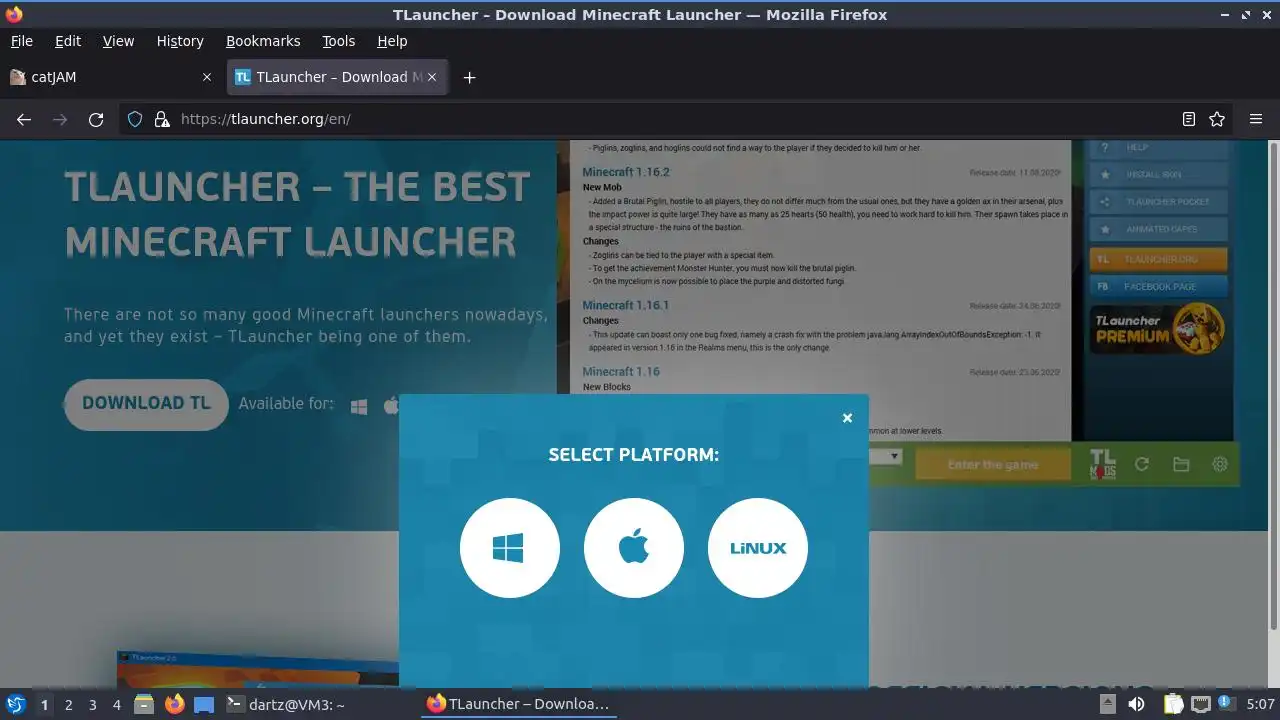Focus the TLauncher Firefox taskbar entry
The width and height of the screenshot is (1280, 720).
point(518,704)
